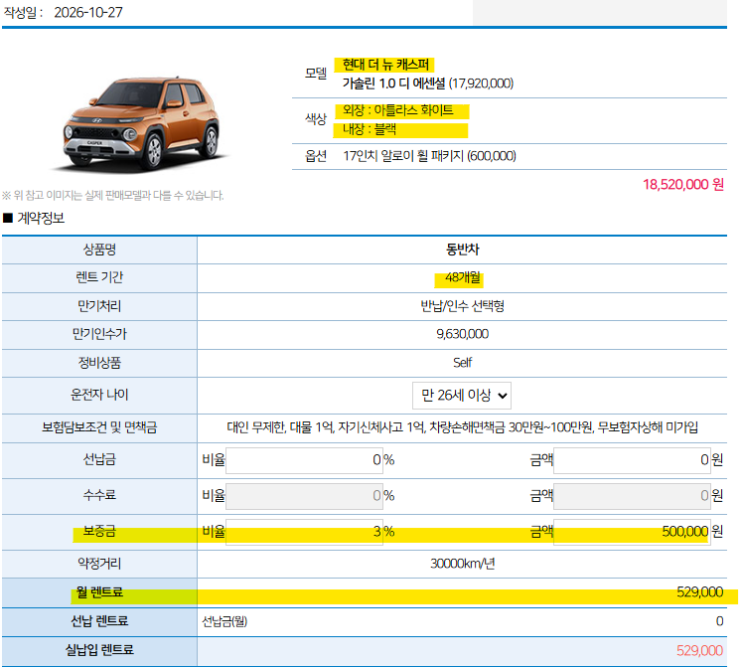This screenshot has width=743, height=667.
Task: Click the total price 18,520,000 원
Action: tap(683, 184)
